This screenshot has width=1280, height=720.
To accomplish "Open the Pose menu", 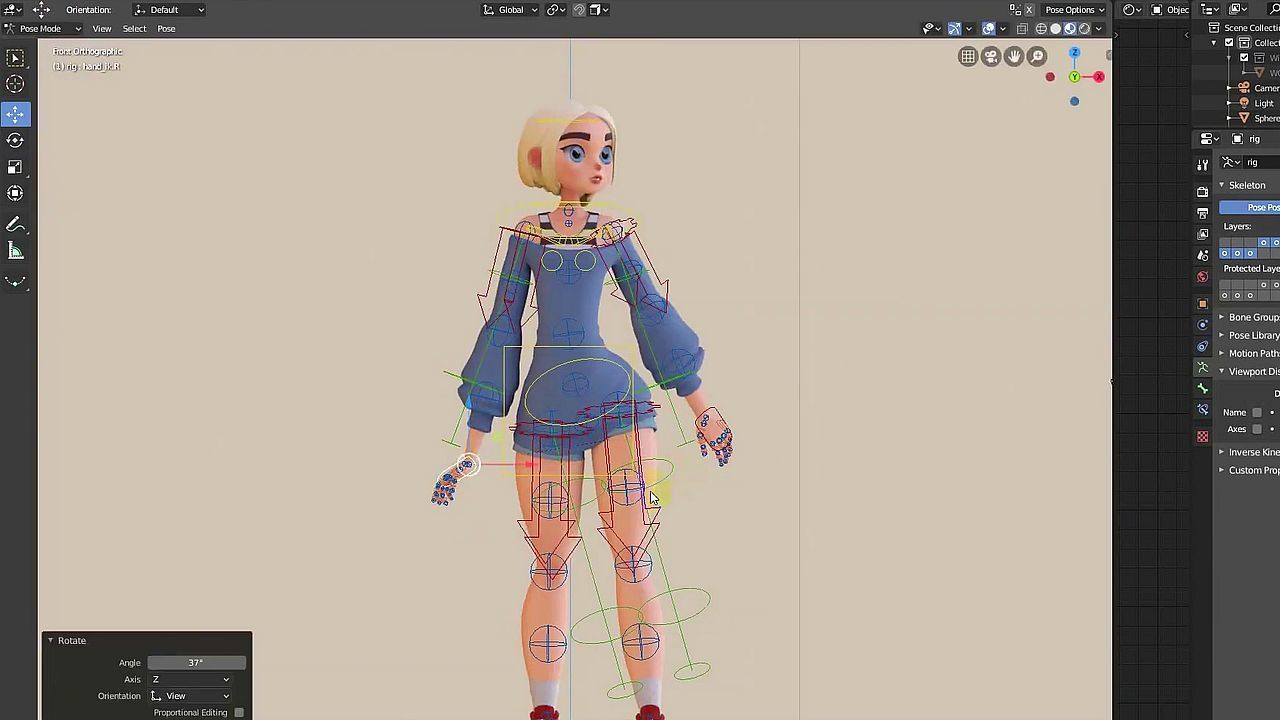I will [x=166, y=28].
